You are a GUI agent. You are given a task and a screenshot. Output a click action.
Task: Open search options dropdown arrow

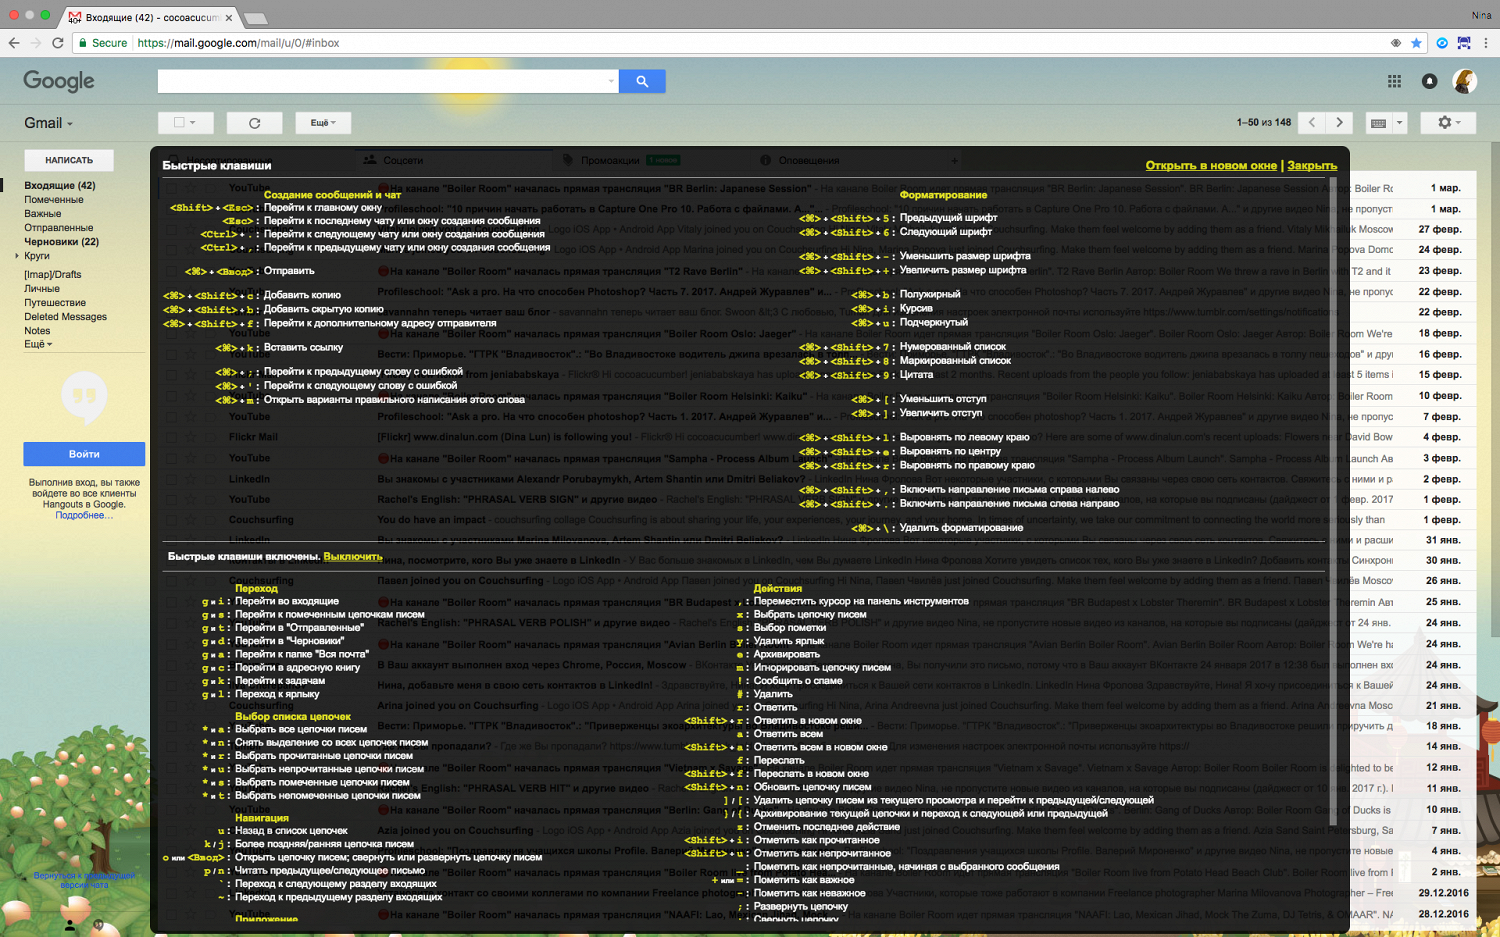[611, 81]
